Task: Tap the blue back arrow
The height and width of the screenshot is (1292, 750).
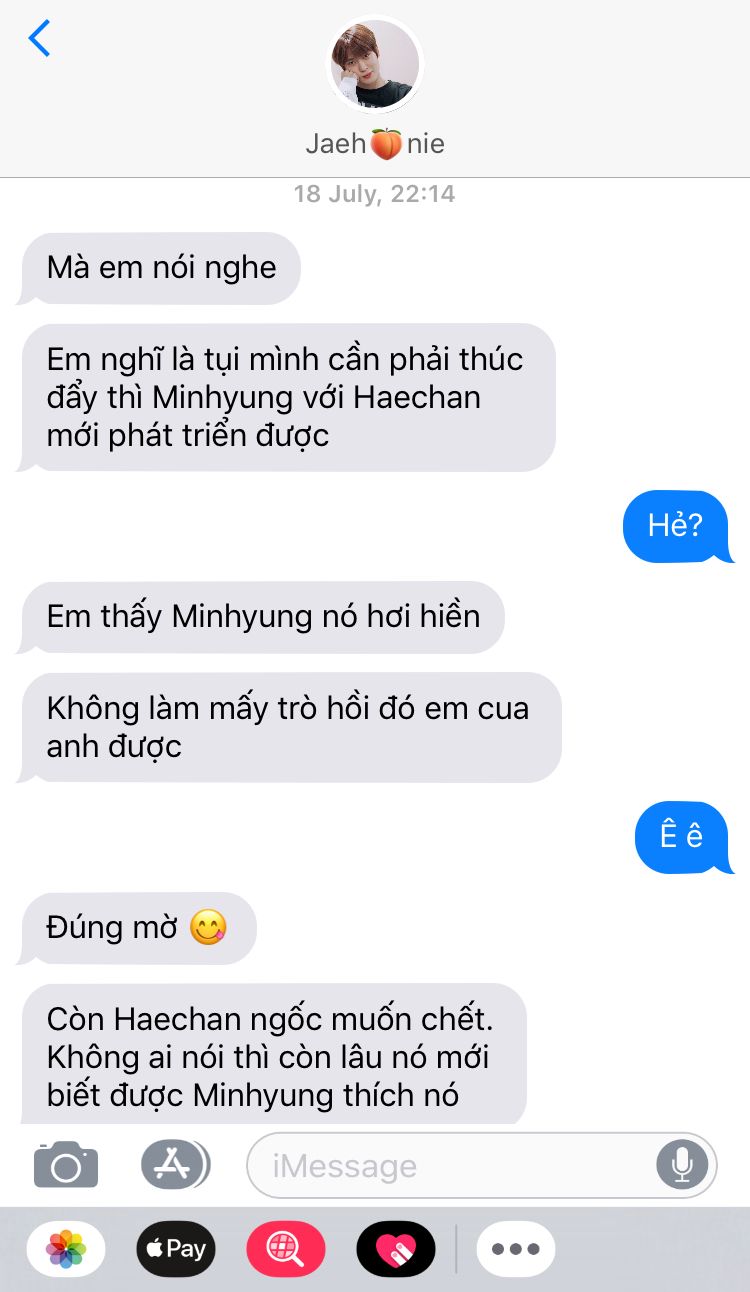Action: [39, 38]
